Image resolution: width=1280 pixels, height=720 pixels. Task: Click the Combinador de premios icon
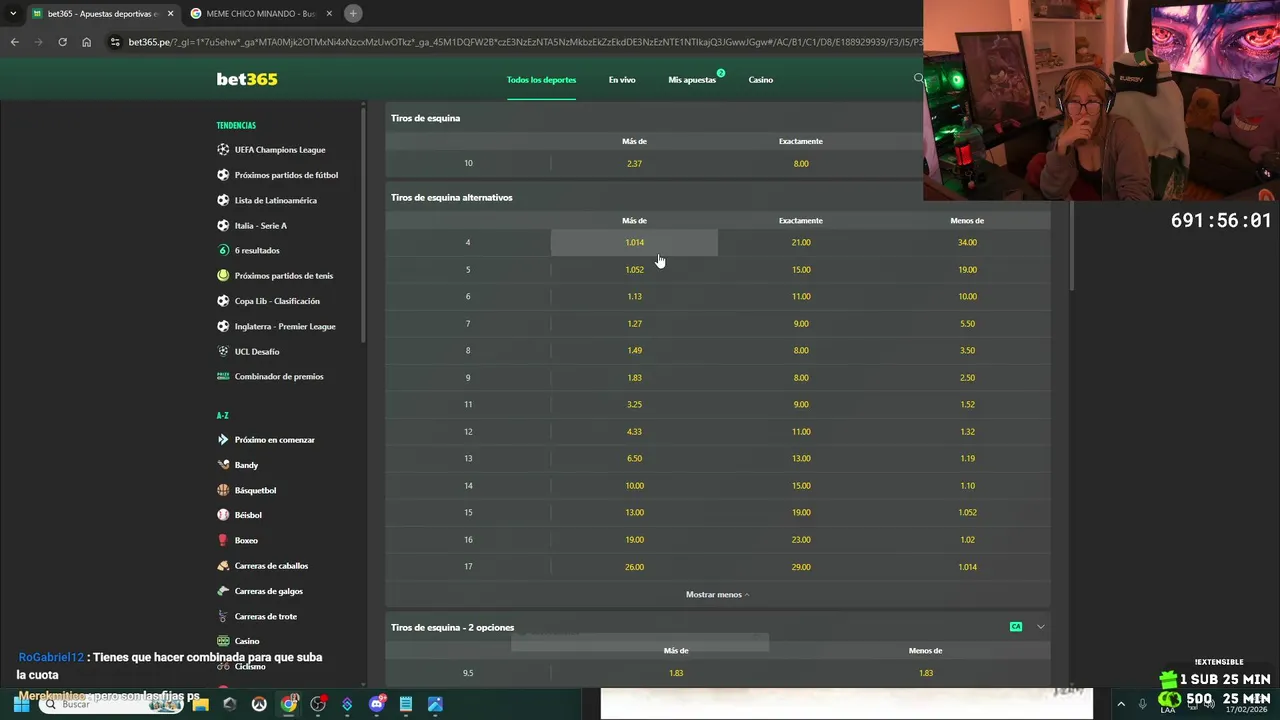pyautogui.click(x=223, y=377)
